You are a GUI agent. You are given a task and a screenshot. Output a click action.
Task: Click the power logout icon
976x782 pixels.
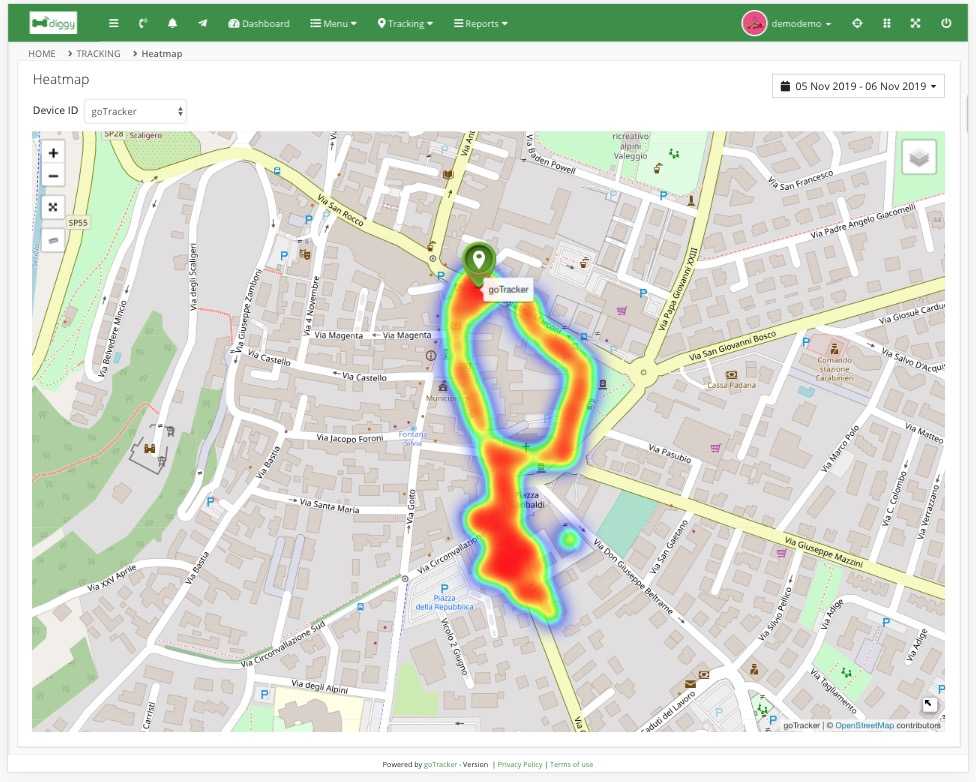tap(946, 23)
